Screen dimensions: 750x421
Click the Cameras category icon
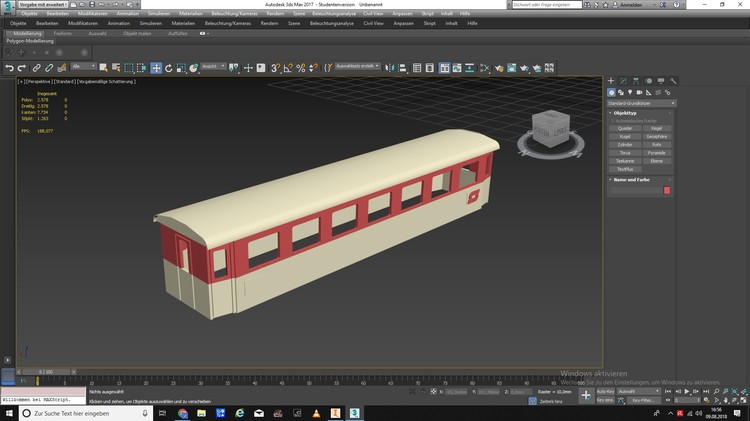coord(640,92)
